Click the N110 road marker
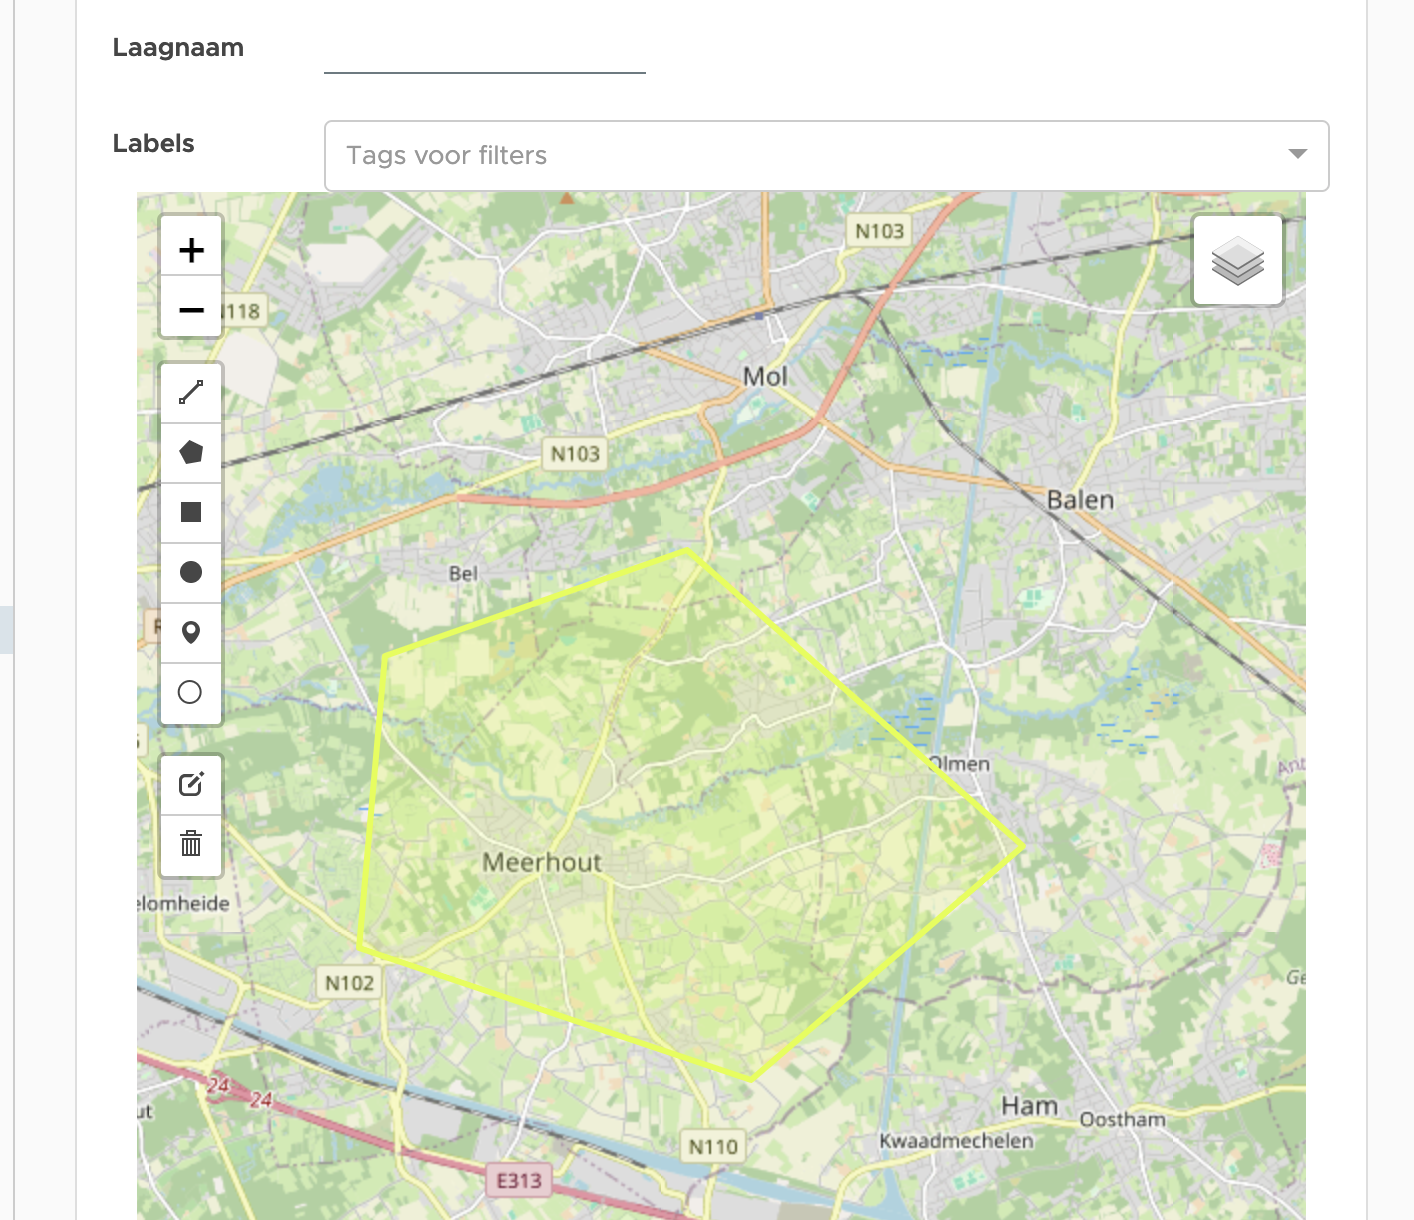The image size is (1414, 1220). pos(713,1147)
